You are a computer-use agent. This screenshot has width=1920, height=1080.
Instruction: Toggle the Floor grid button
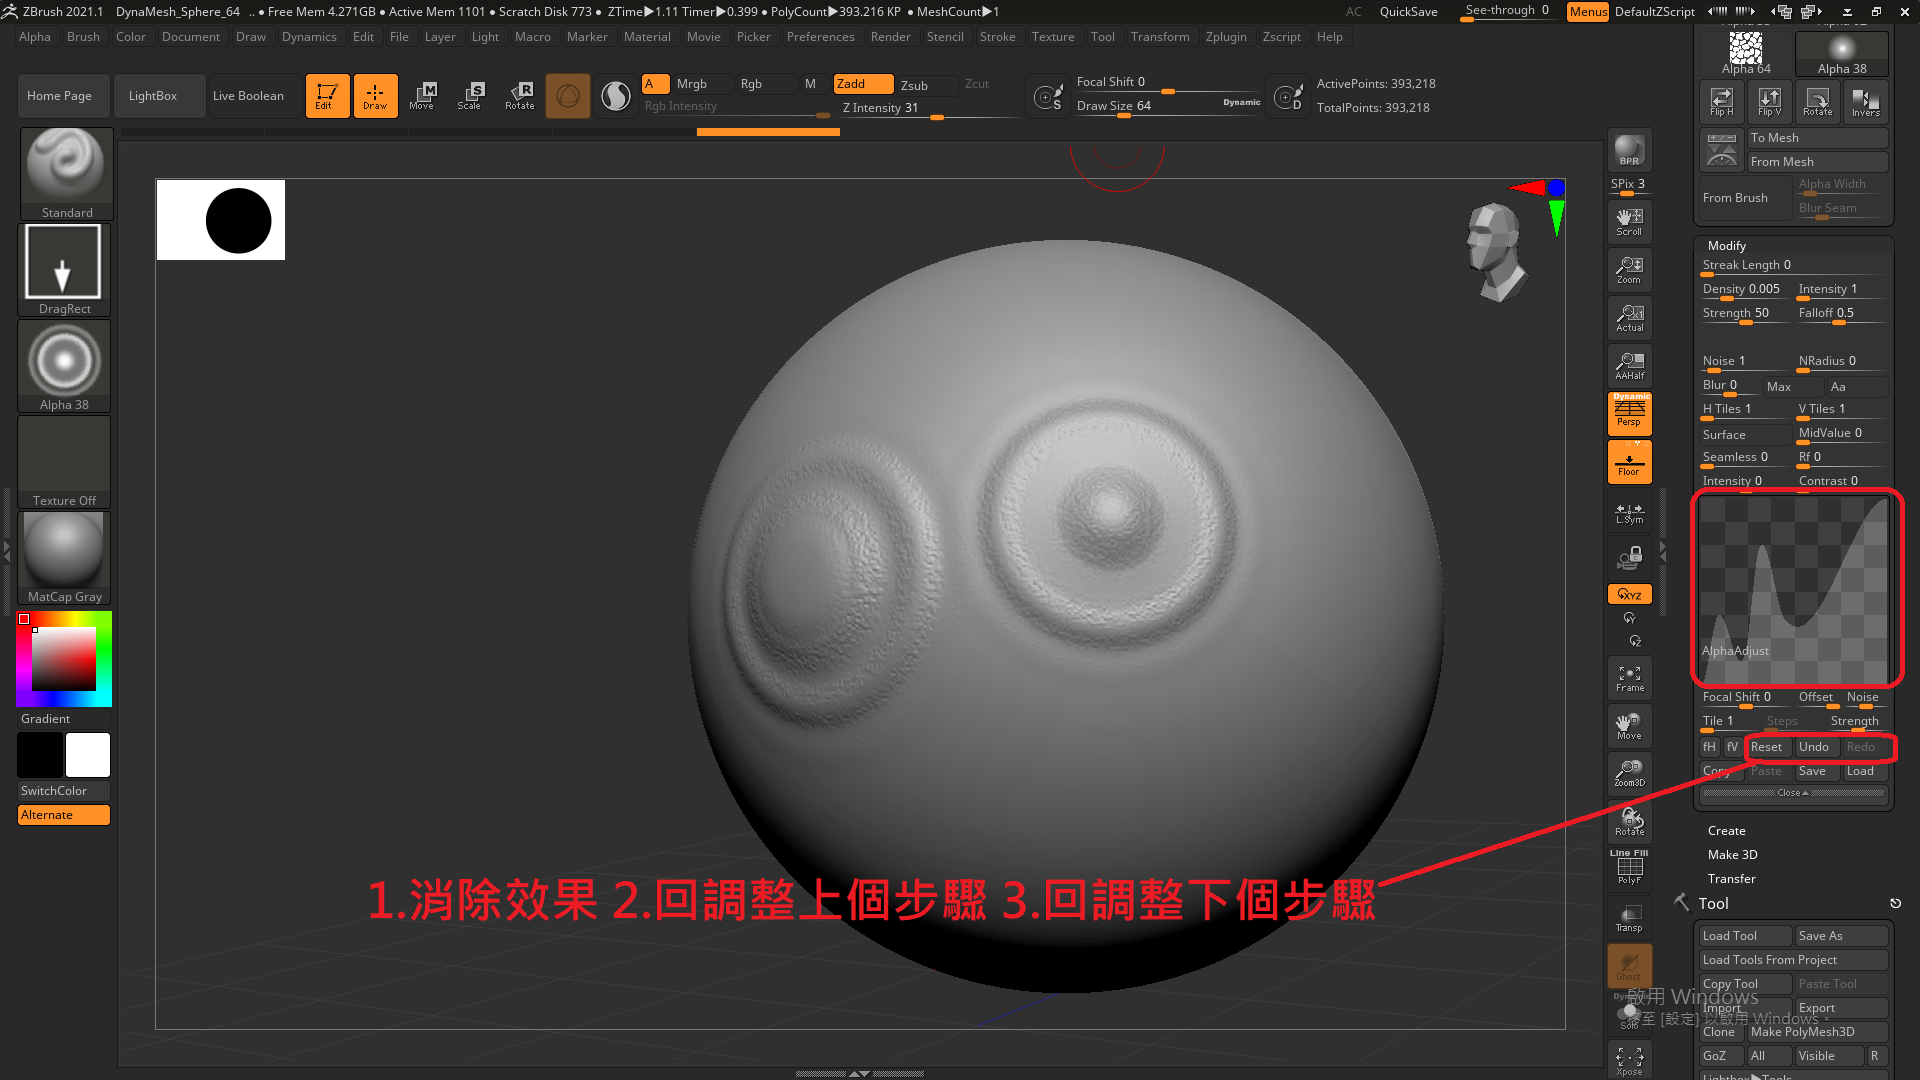(x=1629, y=463)
